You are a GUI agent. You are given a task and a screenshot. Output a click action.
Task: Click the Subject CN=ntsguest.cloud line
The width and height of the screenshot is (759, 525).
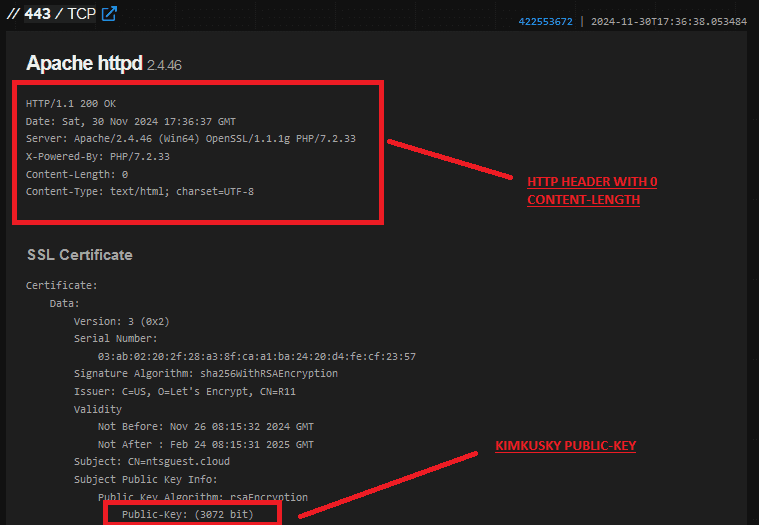click(x=154, y=462)
